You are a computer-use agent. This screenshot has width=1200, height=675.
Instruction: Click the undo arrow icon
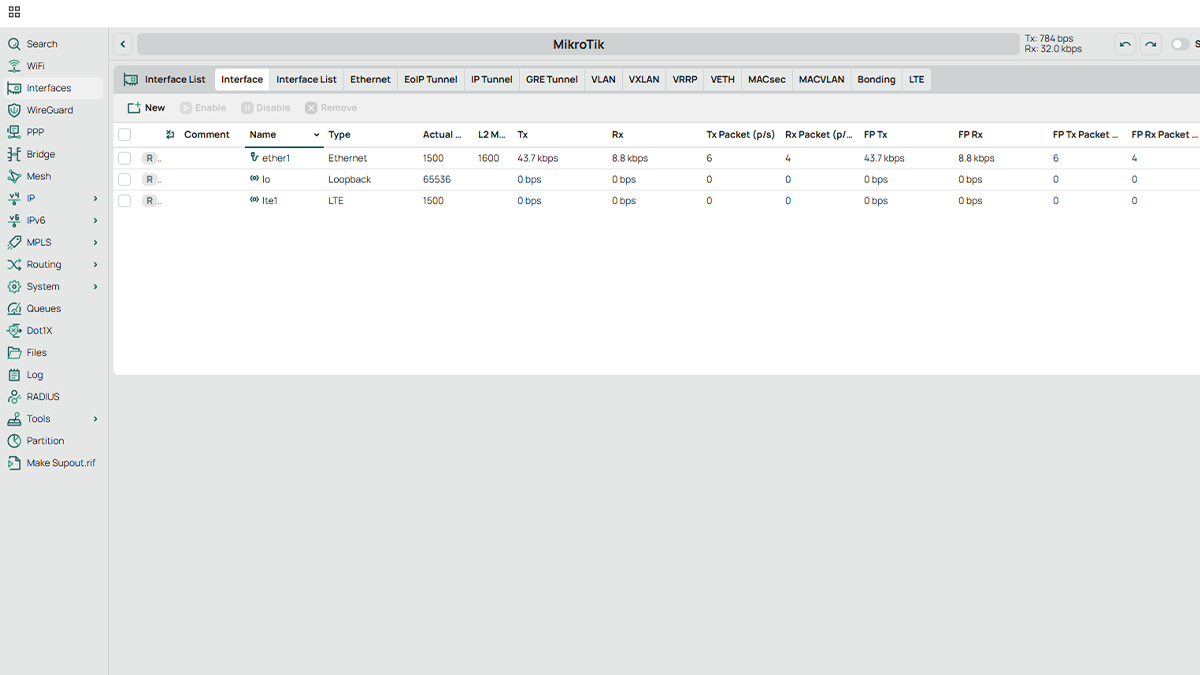point(1125,44)
